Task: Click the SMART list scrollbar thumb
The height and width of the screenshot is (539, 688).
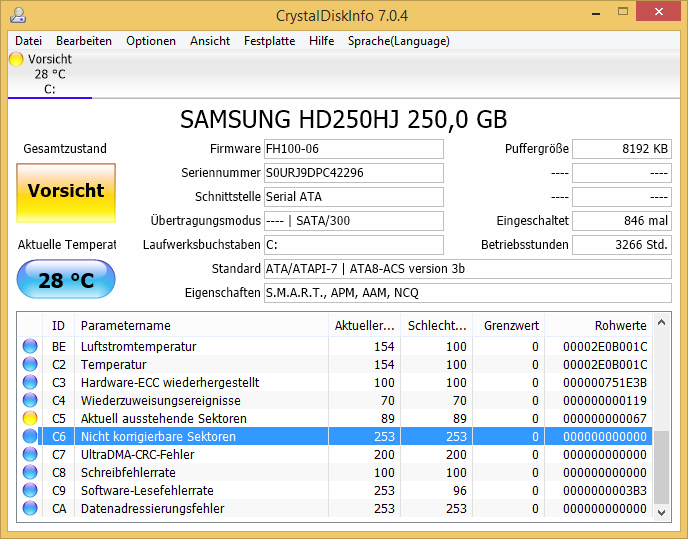Action: point(662,467)
